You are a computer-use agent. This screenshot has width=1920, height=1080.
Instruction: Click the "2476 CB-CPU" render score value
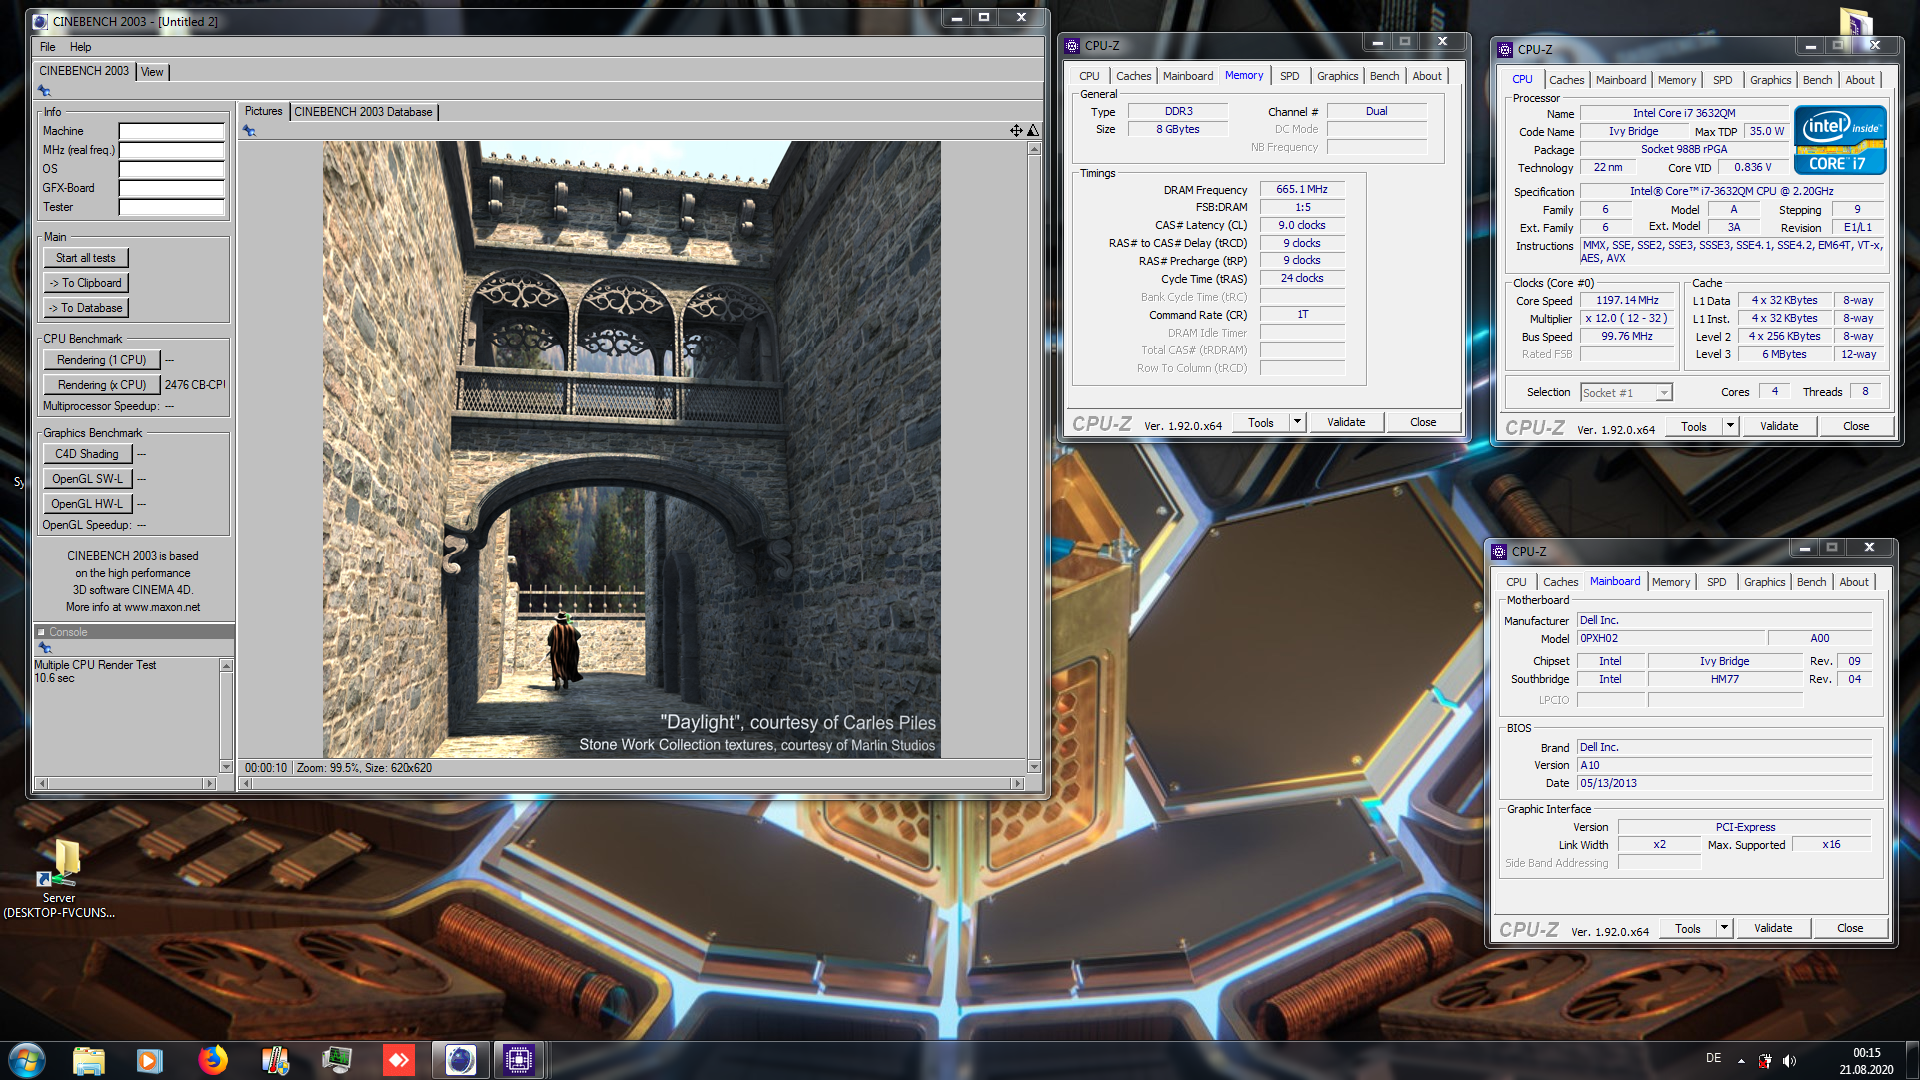point(195,385)
